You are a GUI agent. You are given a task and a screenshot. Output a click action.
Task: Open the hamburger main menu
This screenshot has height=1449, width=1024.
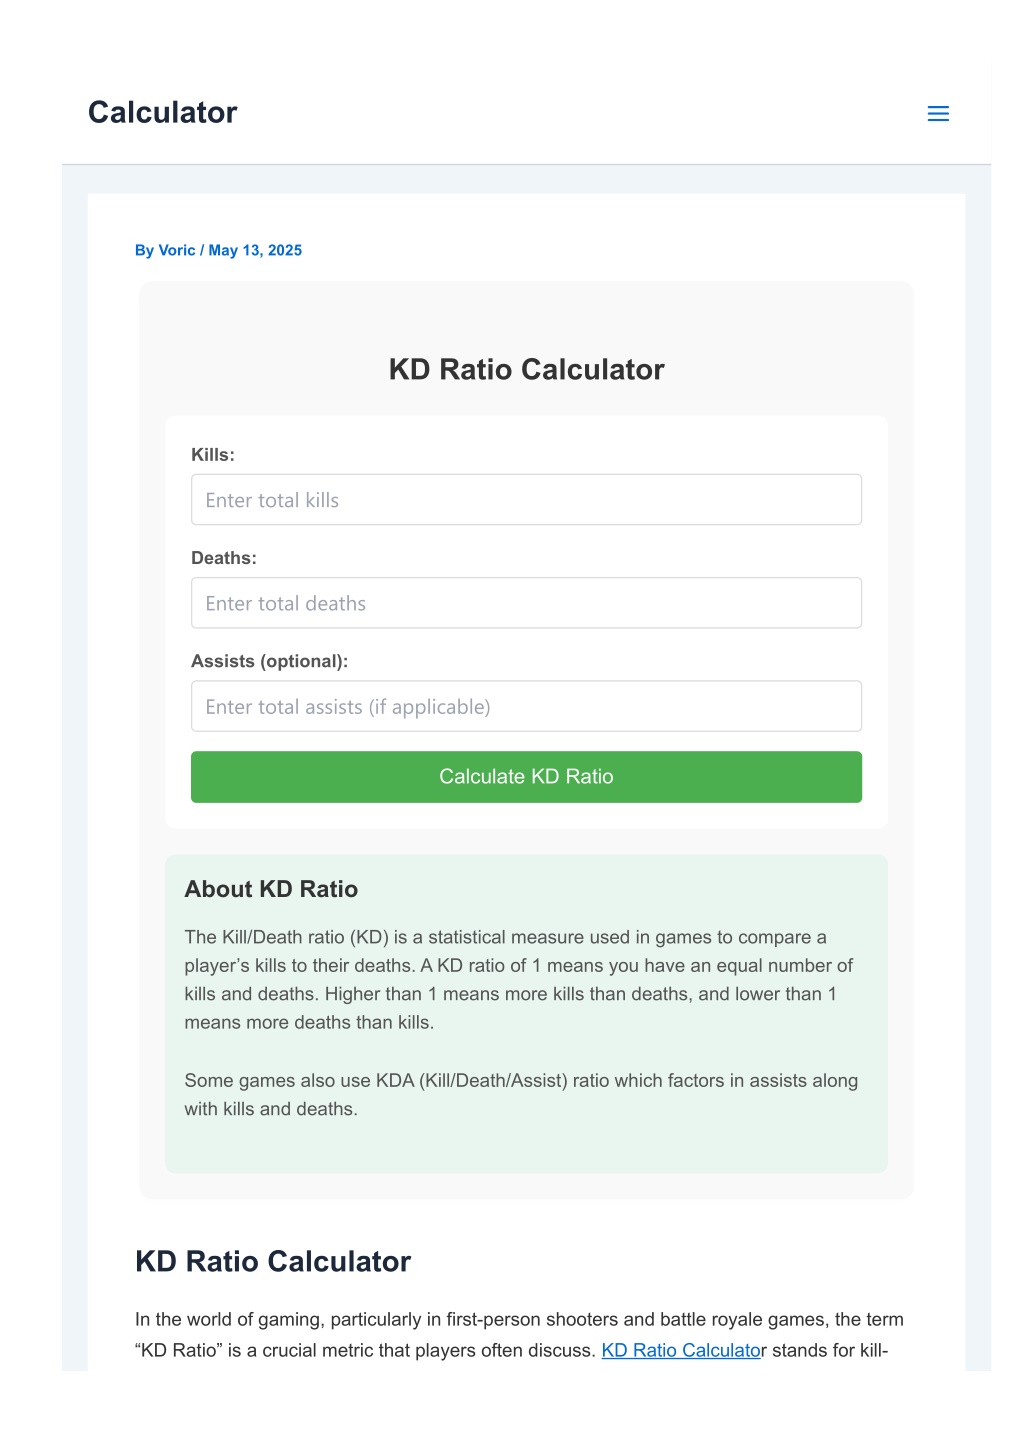coord(938,114)
